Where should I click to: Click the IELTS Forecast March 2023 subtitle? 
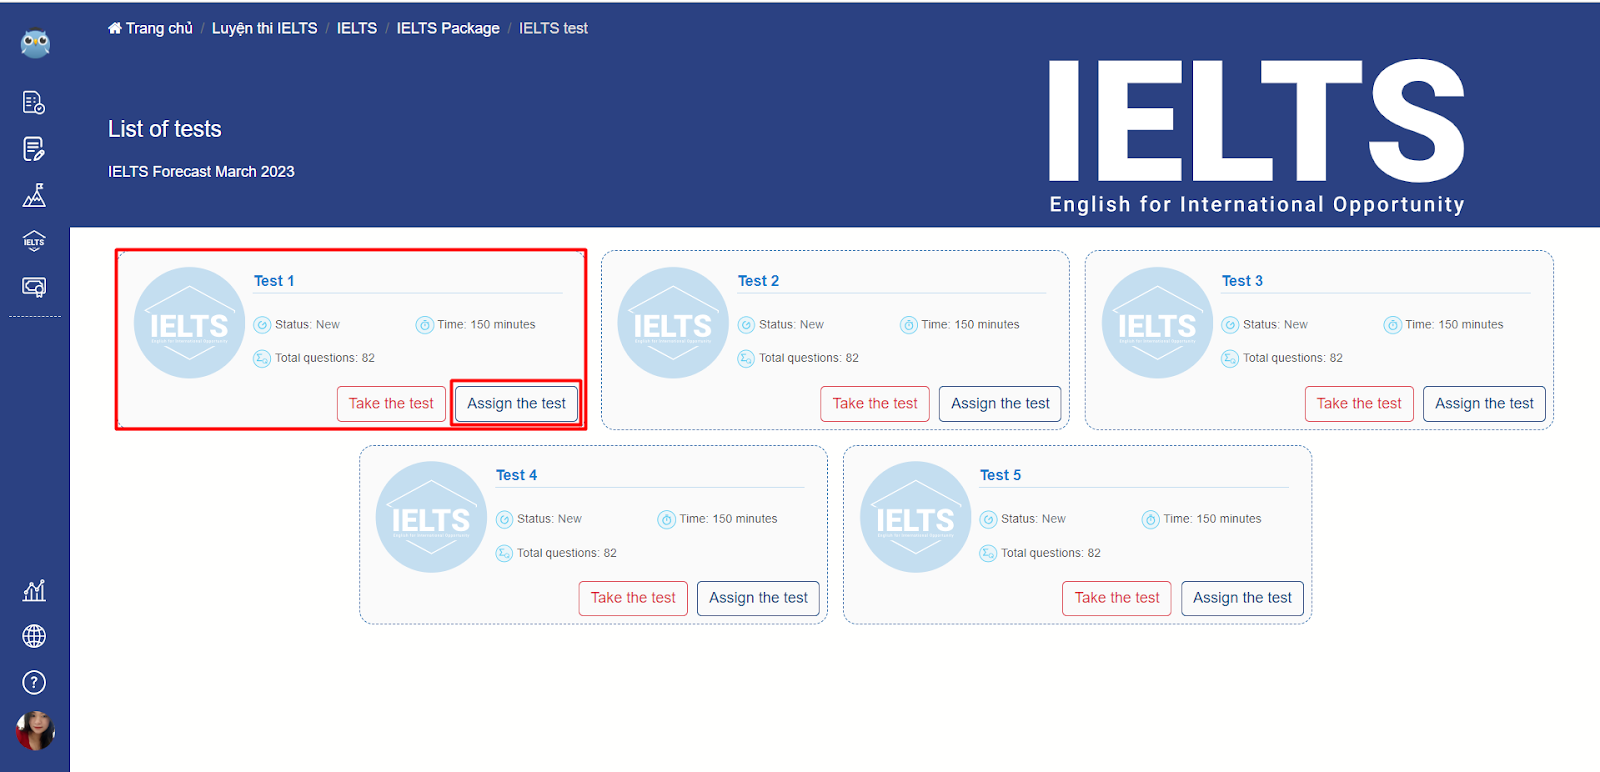click(x=201, y=172)
